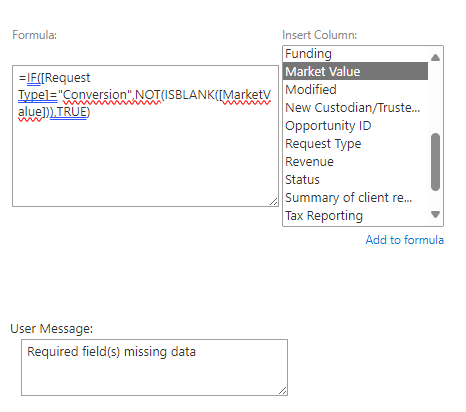Click the User Message box resize grip
The height and width of the screenshot is (412, 466).
click(283, 391)
